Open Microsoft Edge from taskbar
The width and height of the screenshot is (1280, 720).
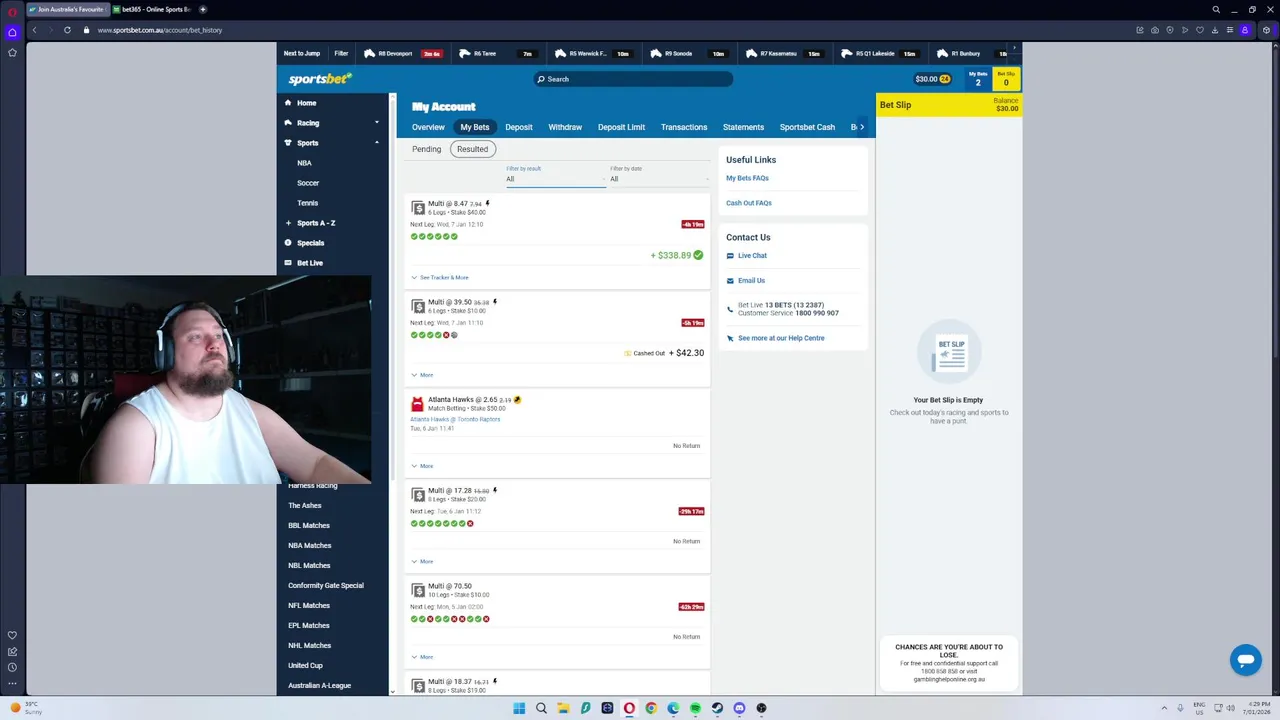coord(673,708)
